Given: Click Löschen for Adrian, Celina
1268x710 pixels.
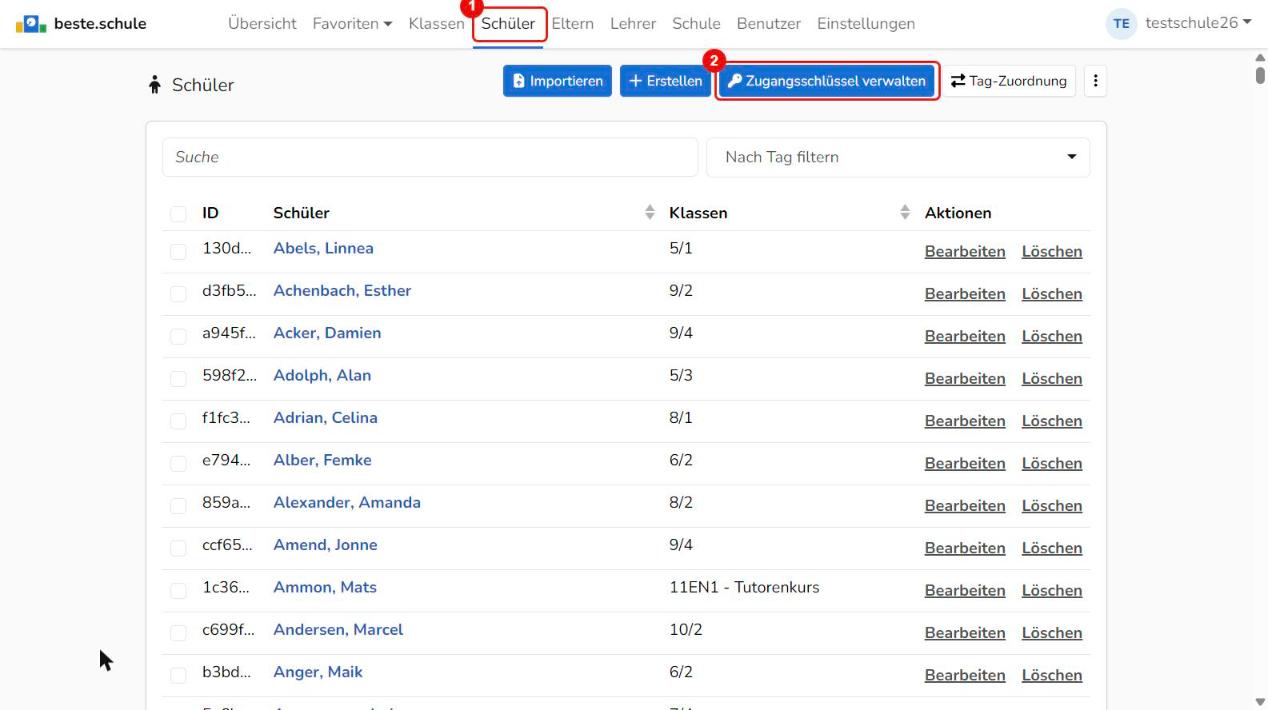Looking at the screenshot, I should [1052, 421].
